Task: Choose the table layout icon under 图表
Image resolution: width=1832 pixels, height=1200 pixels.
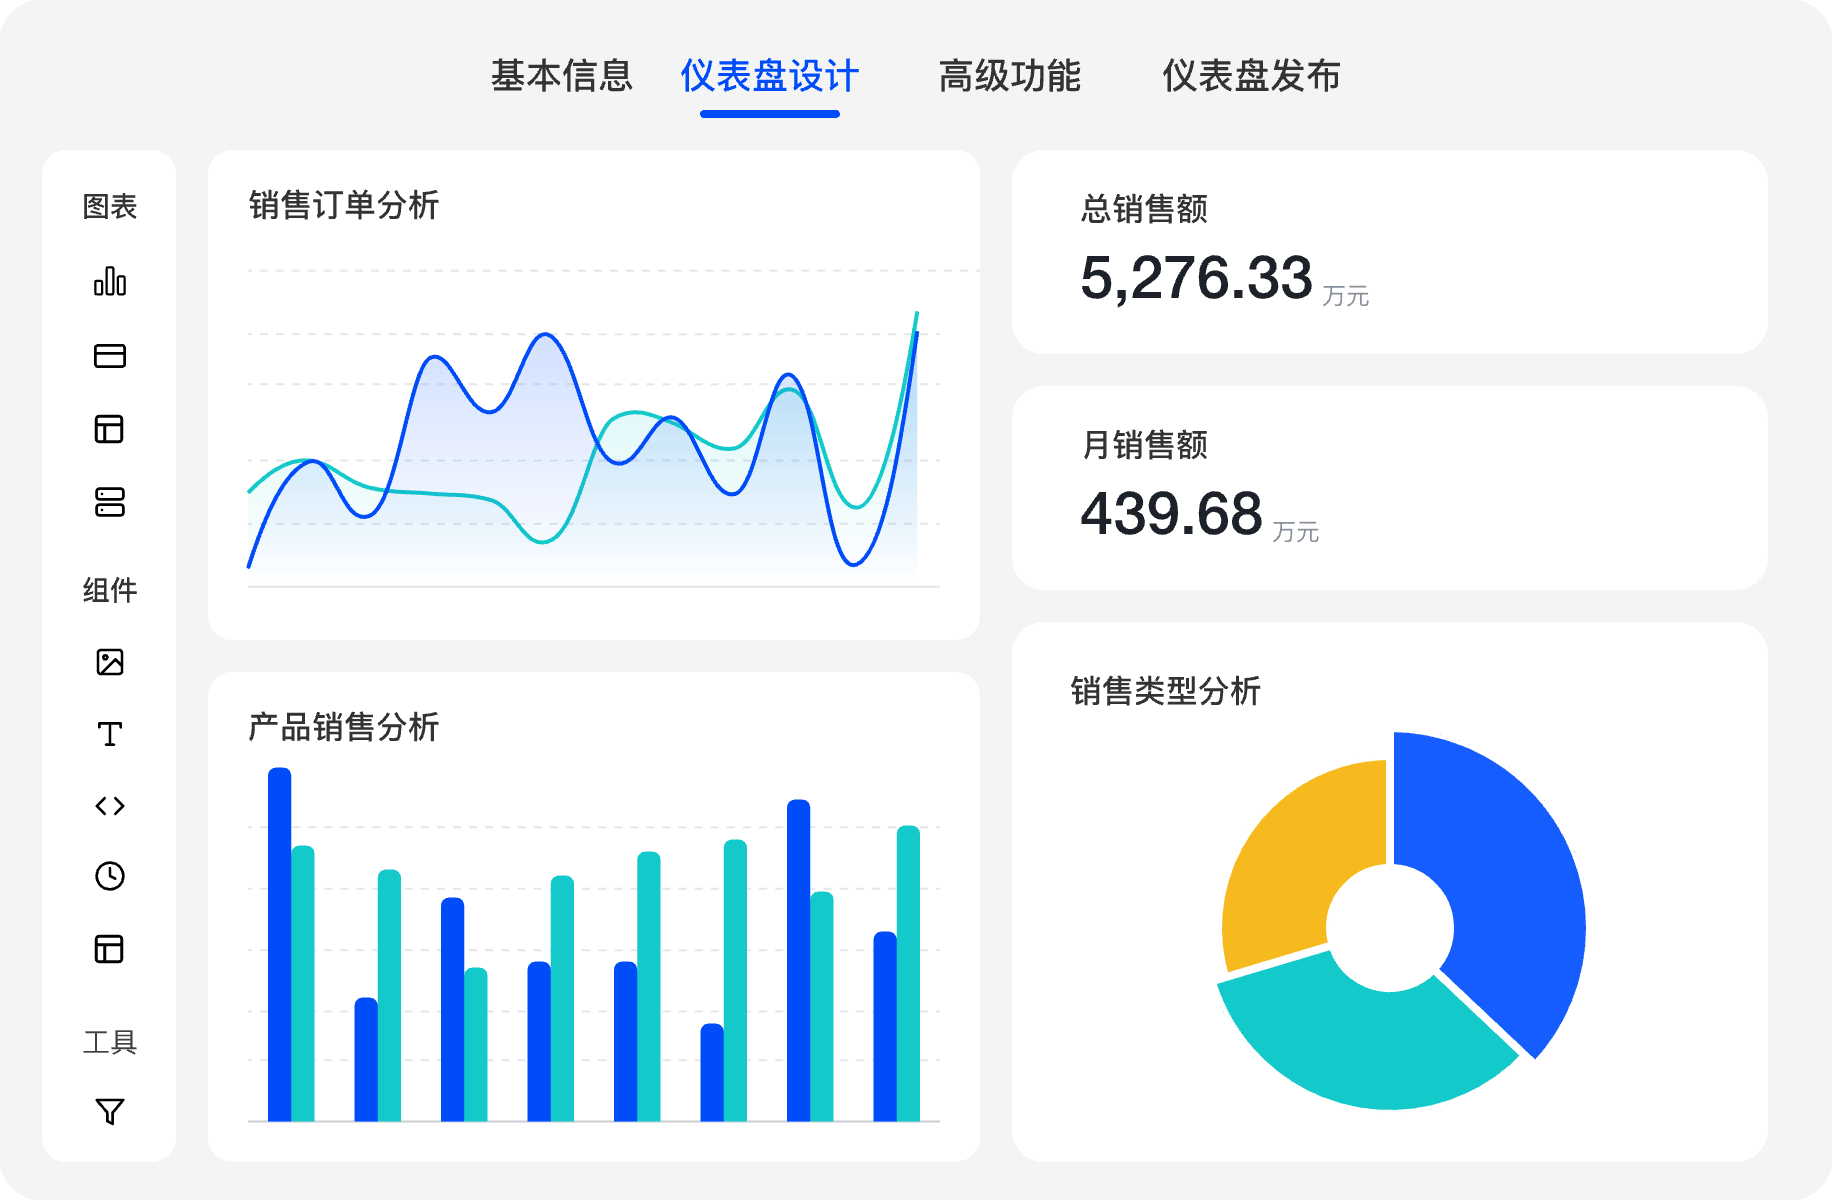Action: (110, 429)
